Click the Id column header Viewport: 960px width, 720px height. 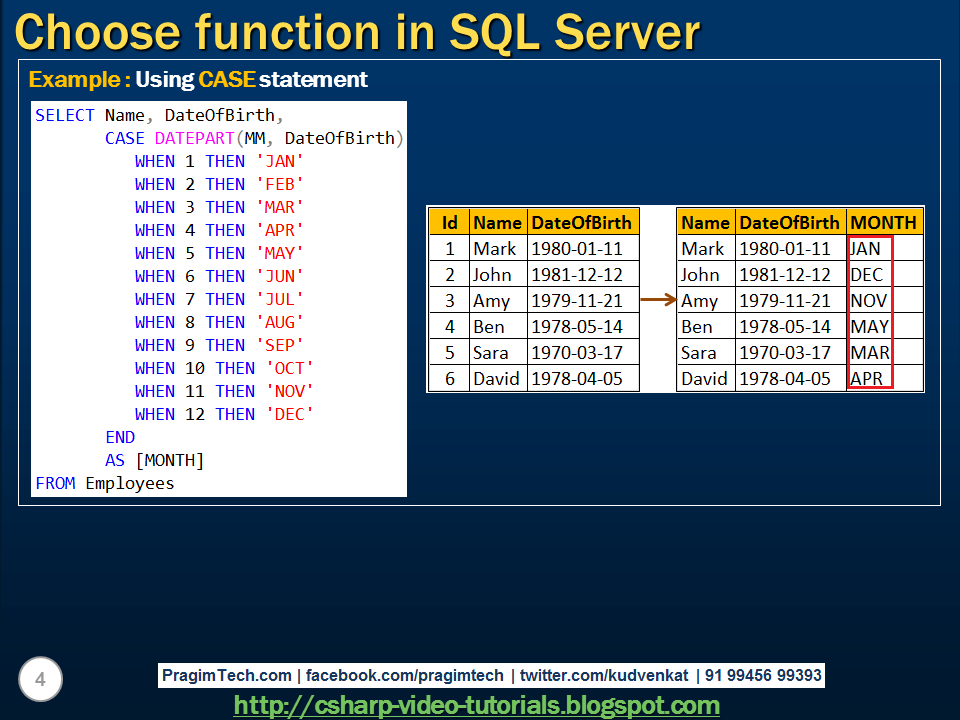[x=449, y=222]
